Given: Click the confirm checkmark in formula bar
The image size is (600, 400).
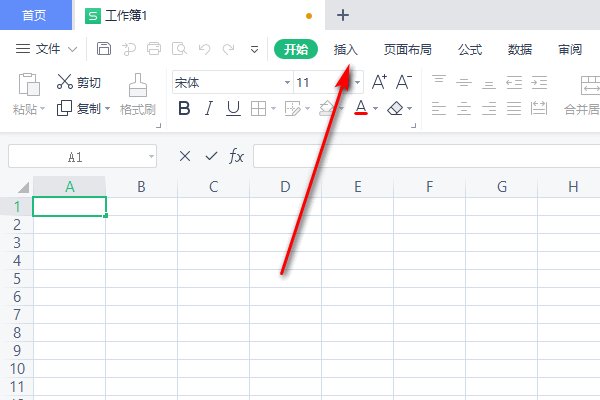Looking at the screenshot, I should (x=211, y=156).
